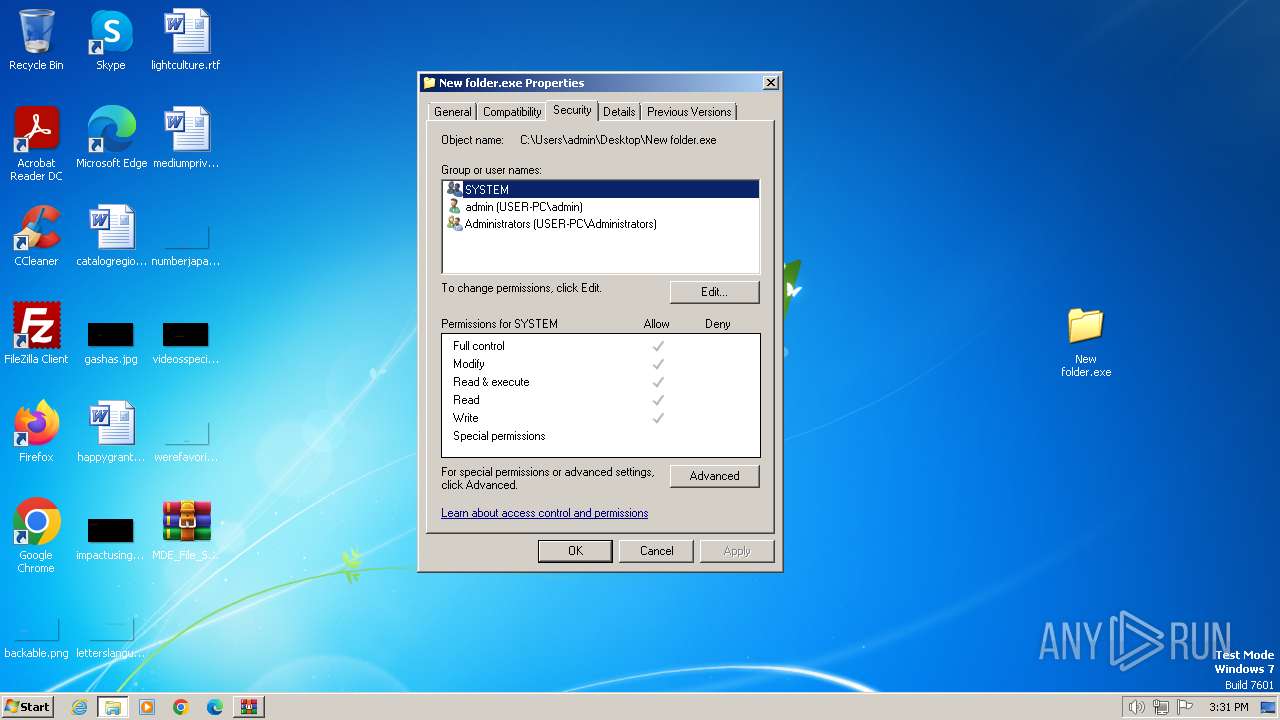Click the Full control allow checkmark
The height and width of the screenshot is (720, 1280).
click(x=658, y=346)
